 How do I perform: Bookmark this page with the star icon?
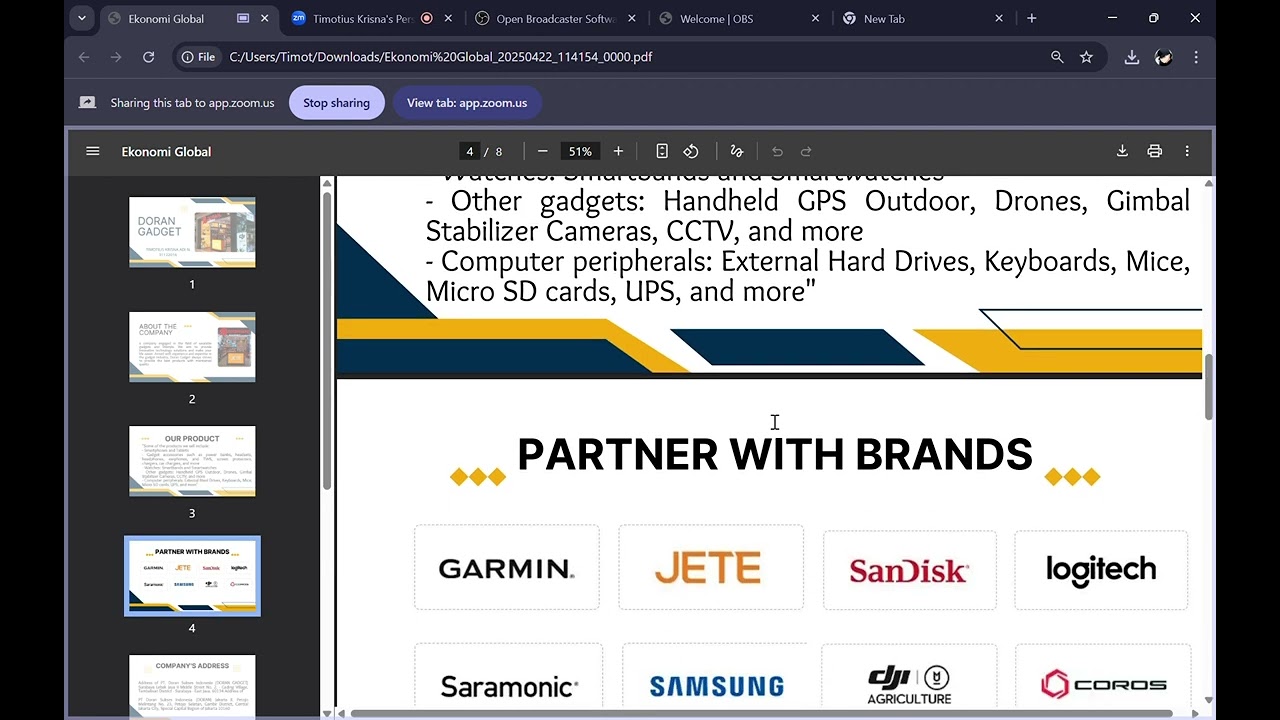coord(1086,57)
